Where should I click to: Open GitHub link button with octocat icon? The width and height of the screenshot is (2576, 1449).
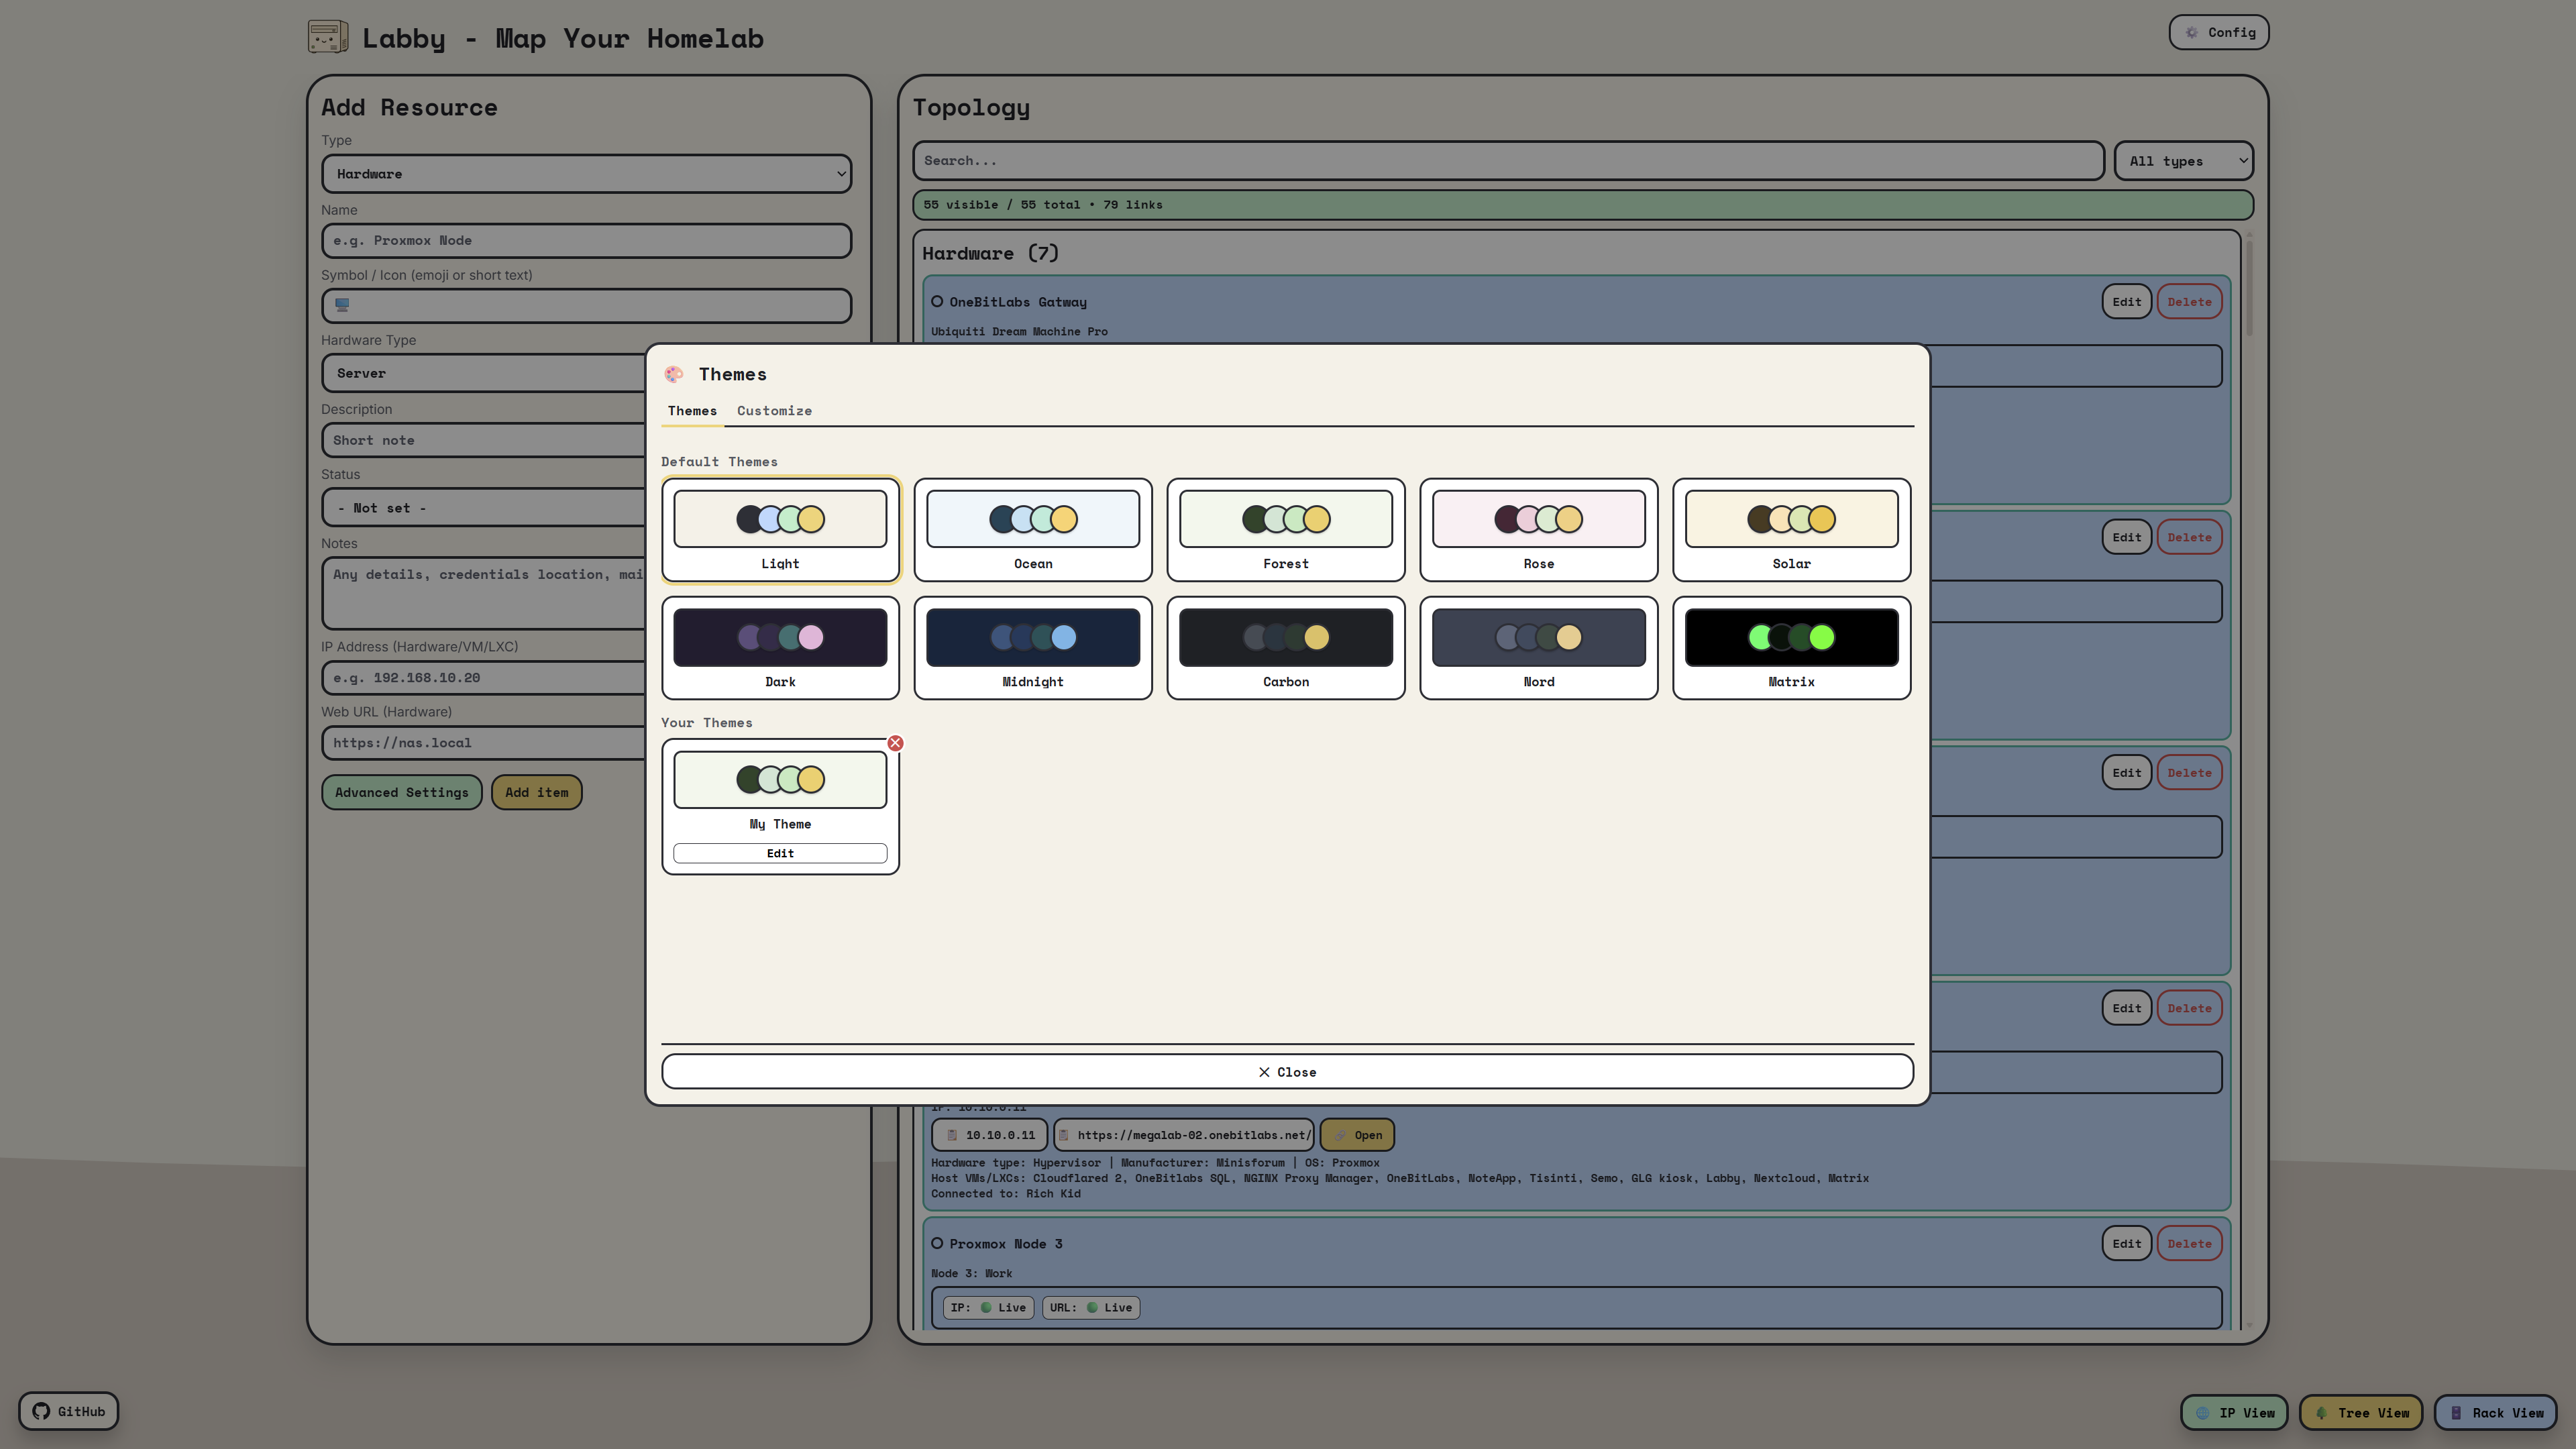[68, 1411]
